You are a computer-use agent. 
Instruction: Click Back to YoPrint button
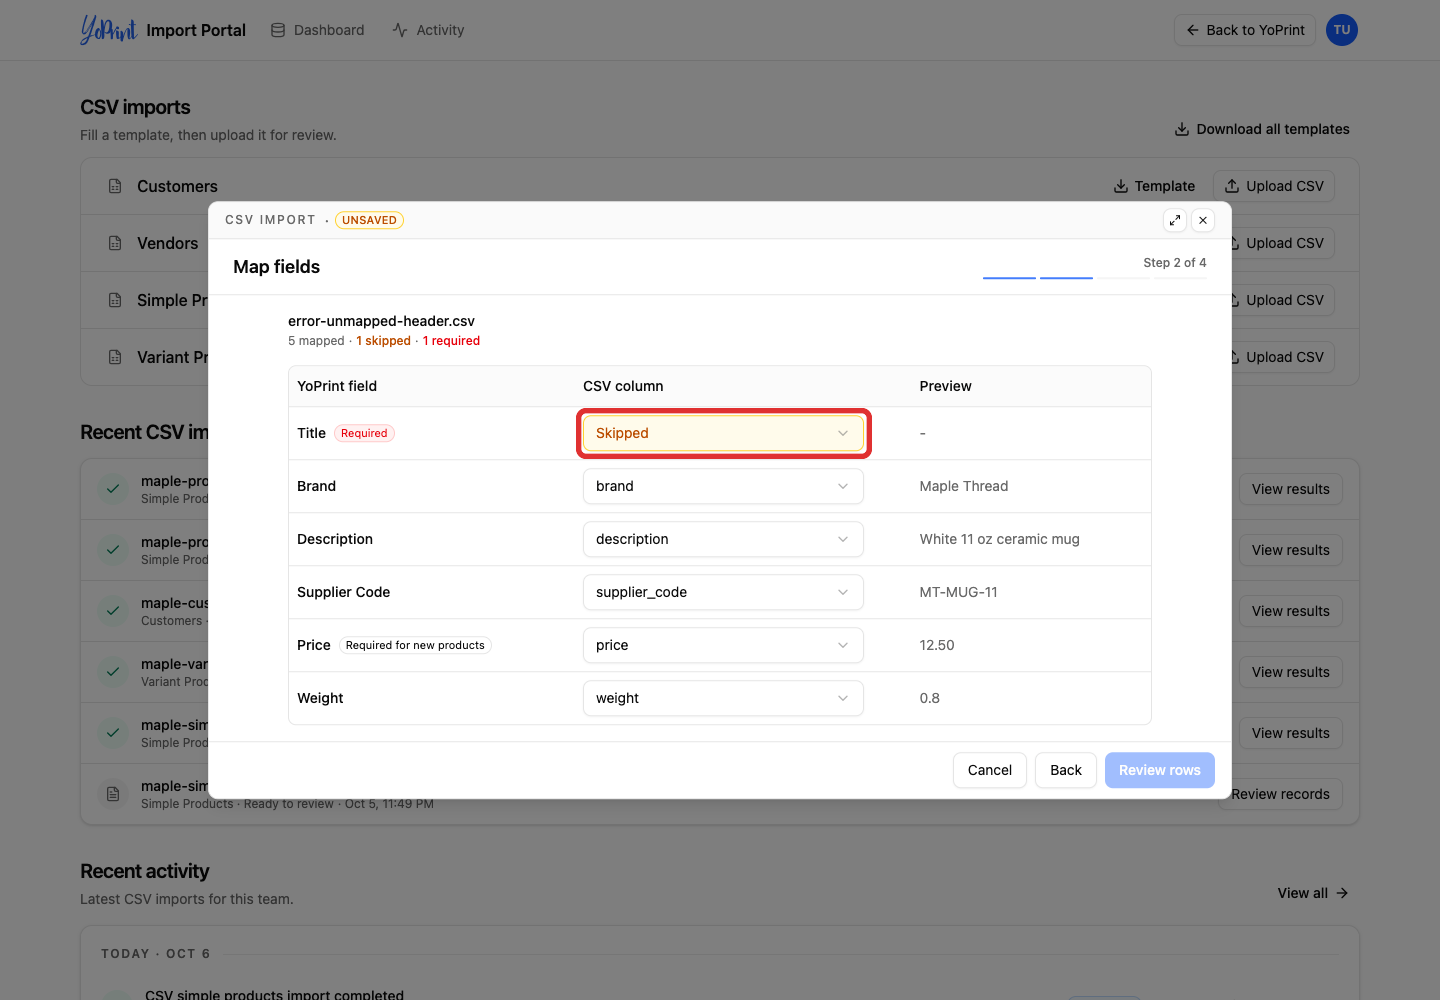tap(1245, 30)
